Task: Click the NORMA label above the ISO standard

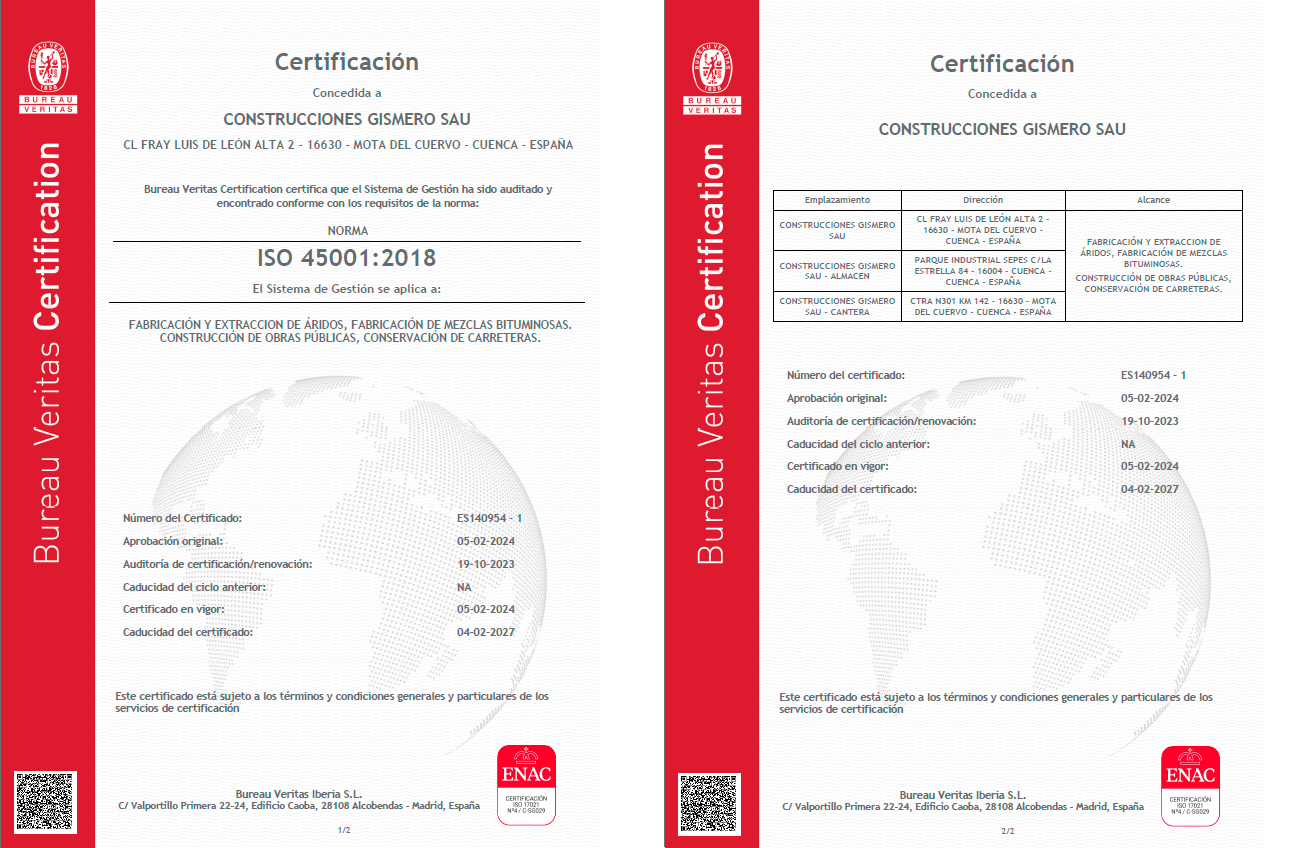Action: [347, 230]
